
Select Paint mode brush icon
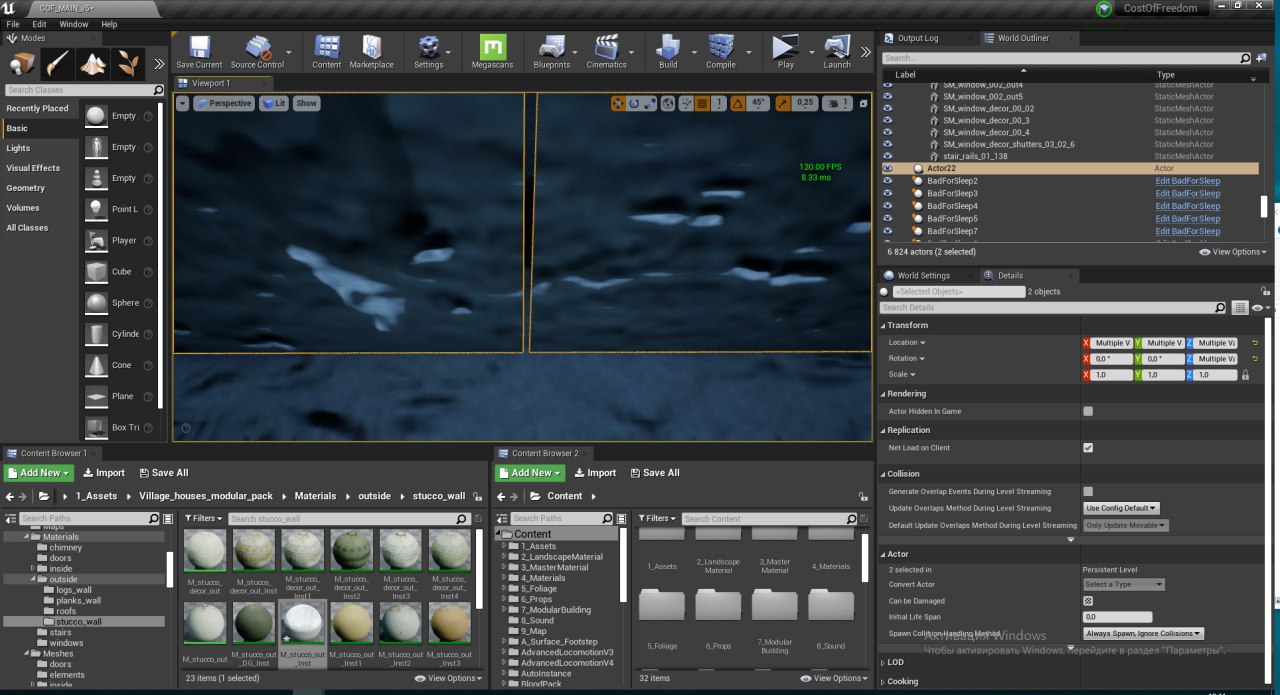coord(58,64)
